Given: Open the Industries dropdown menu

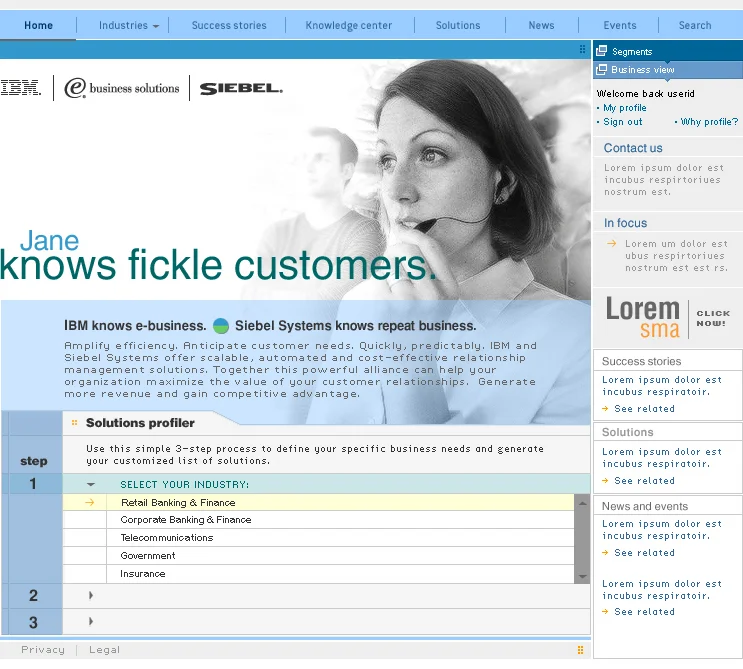Looking at the screenshot, I should [x=128, y=26].
